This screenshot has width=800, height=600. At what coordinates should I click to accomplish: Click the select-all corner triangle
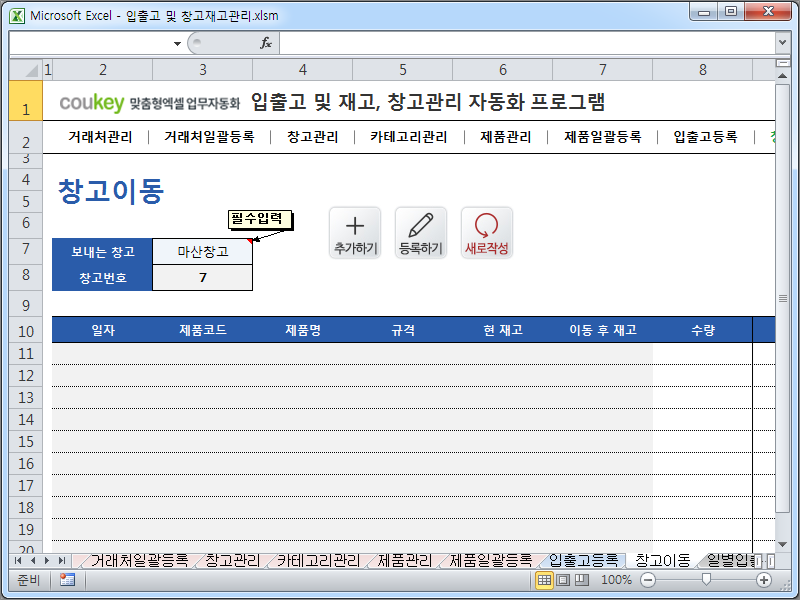point(26,69)
